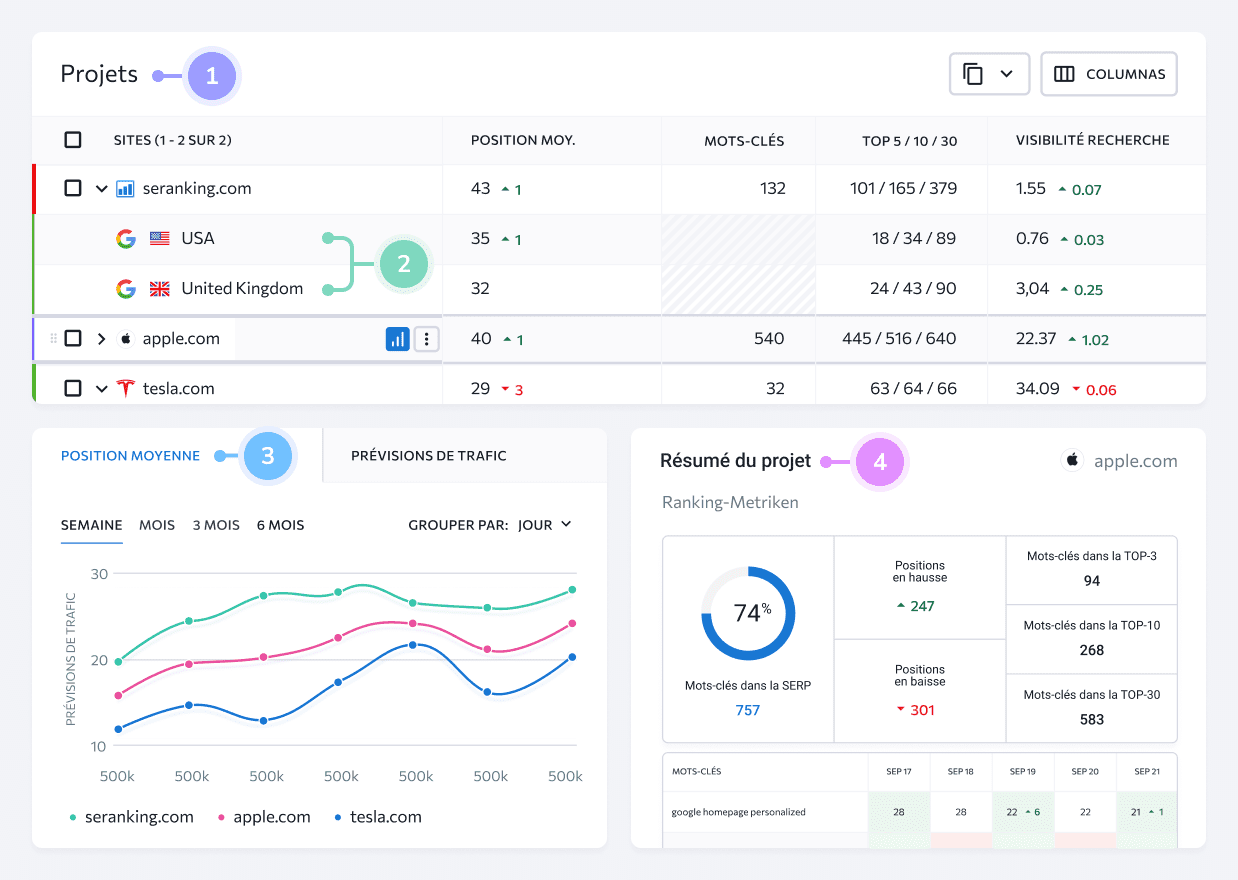
Task: Select the 3 MOIS time range
Action: point(216,525)
